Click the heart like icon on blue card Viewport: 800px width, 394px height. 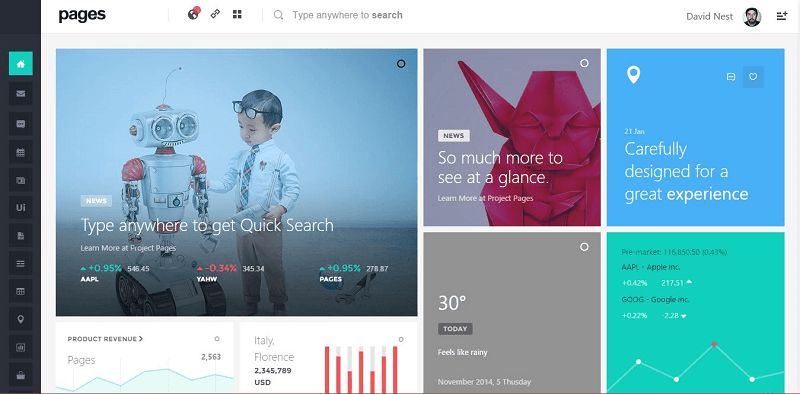click(753, 77)
